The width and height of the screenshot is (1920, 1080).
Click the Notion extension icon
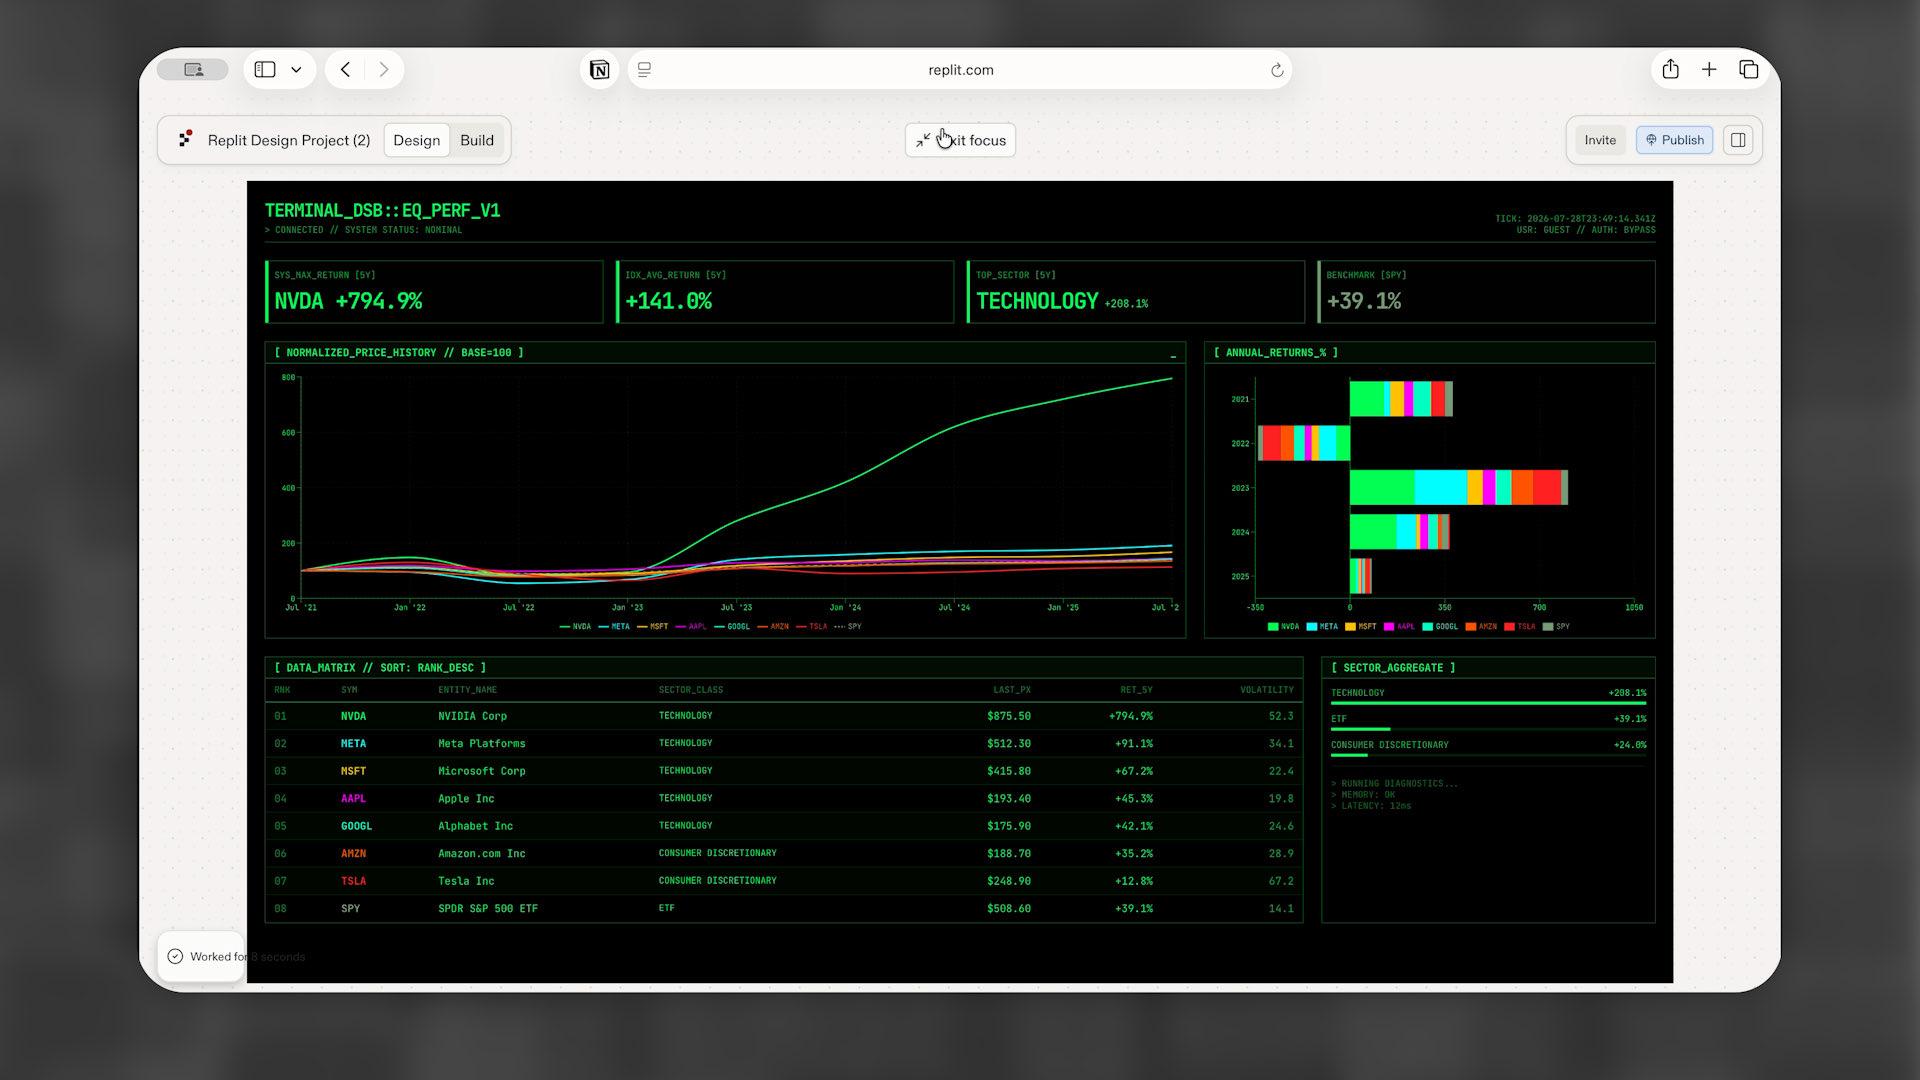click(599, 70)
